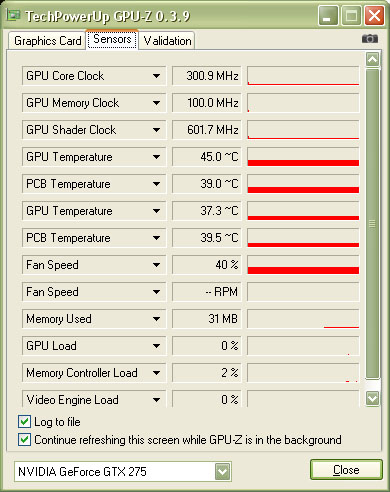Toggle the Log to file checkbox
This screenshot has height=492, width=390.
[24, 422]
